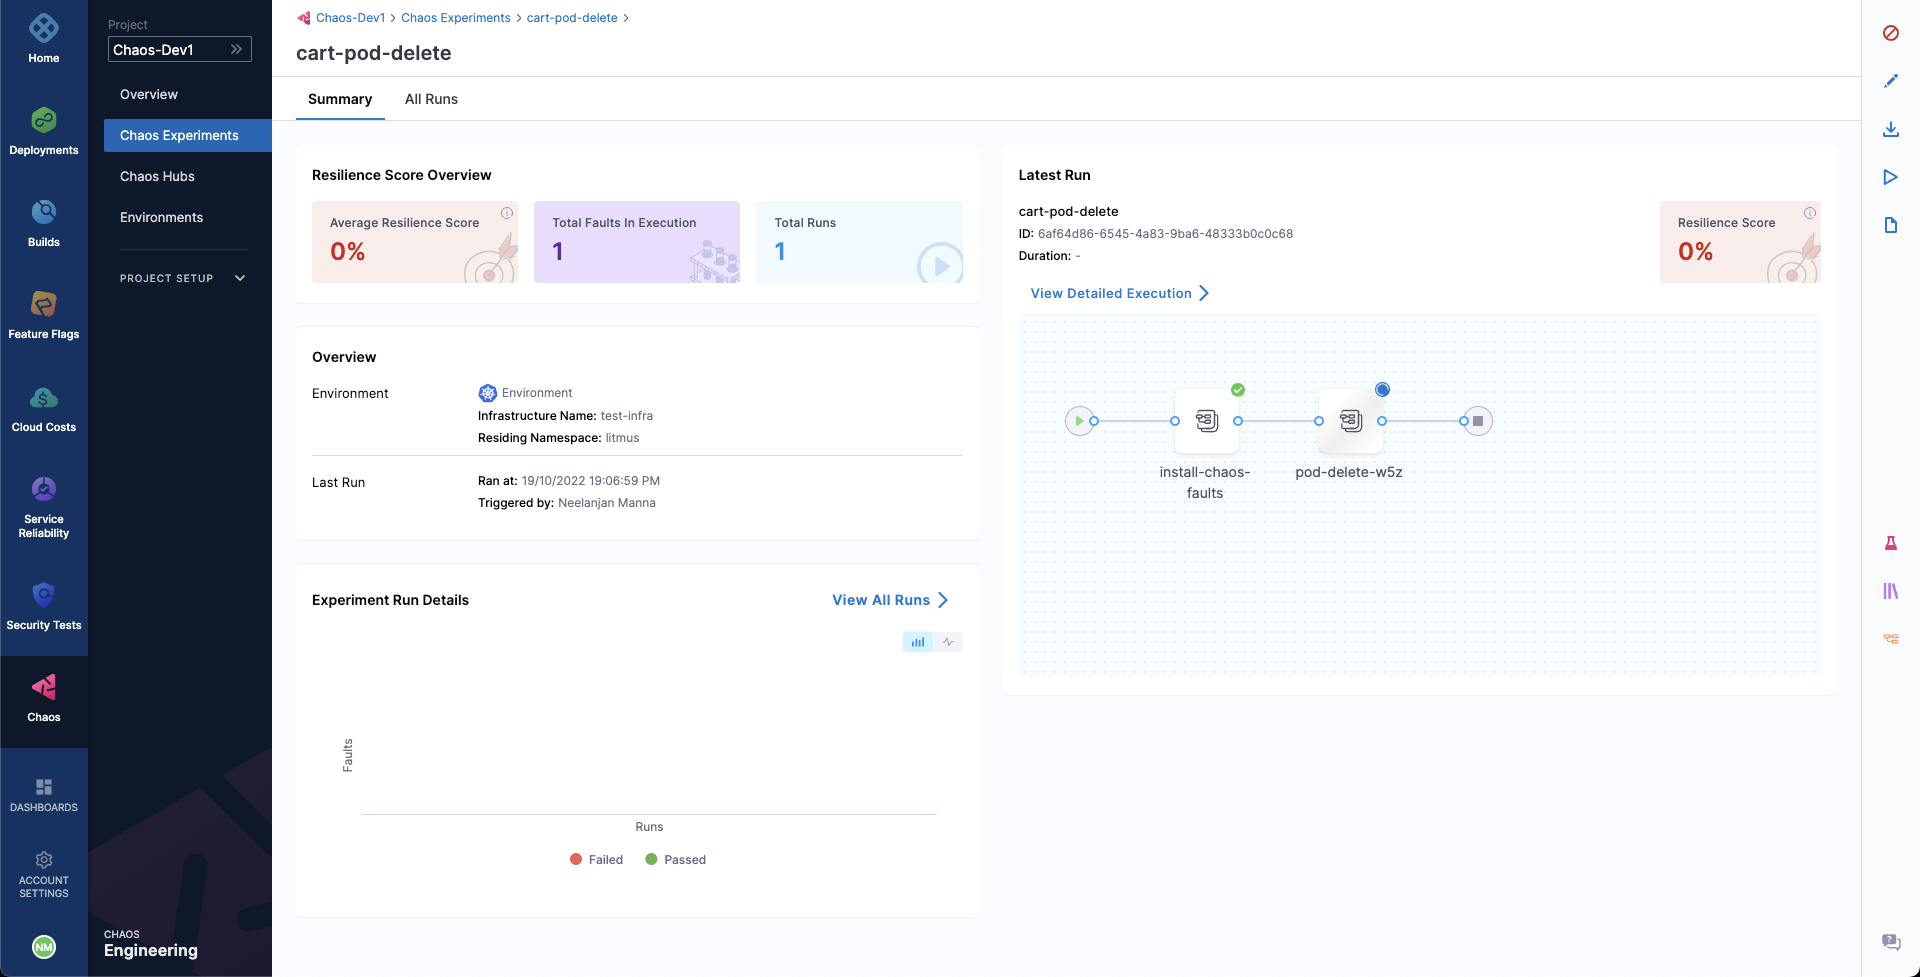Click Chaos Experiments in the breadcrumb

point(455,18)
